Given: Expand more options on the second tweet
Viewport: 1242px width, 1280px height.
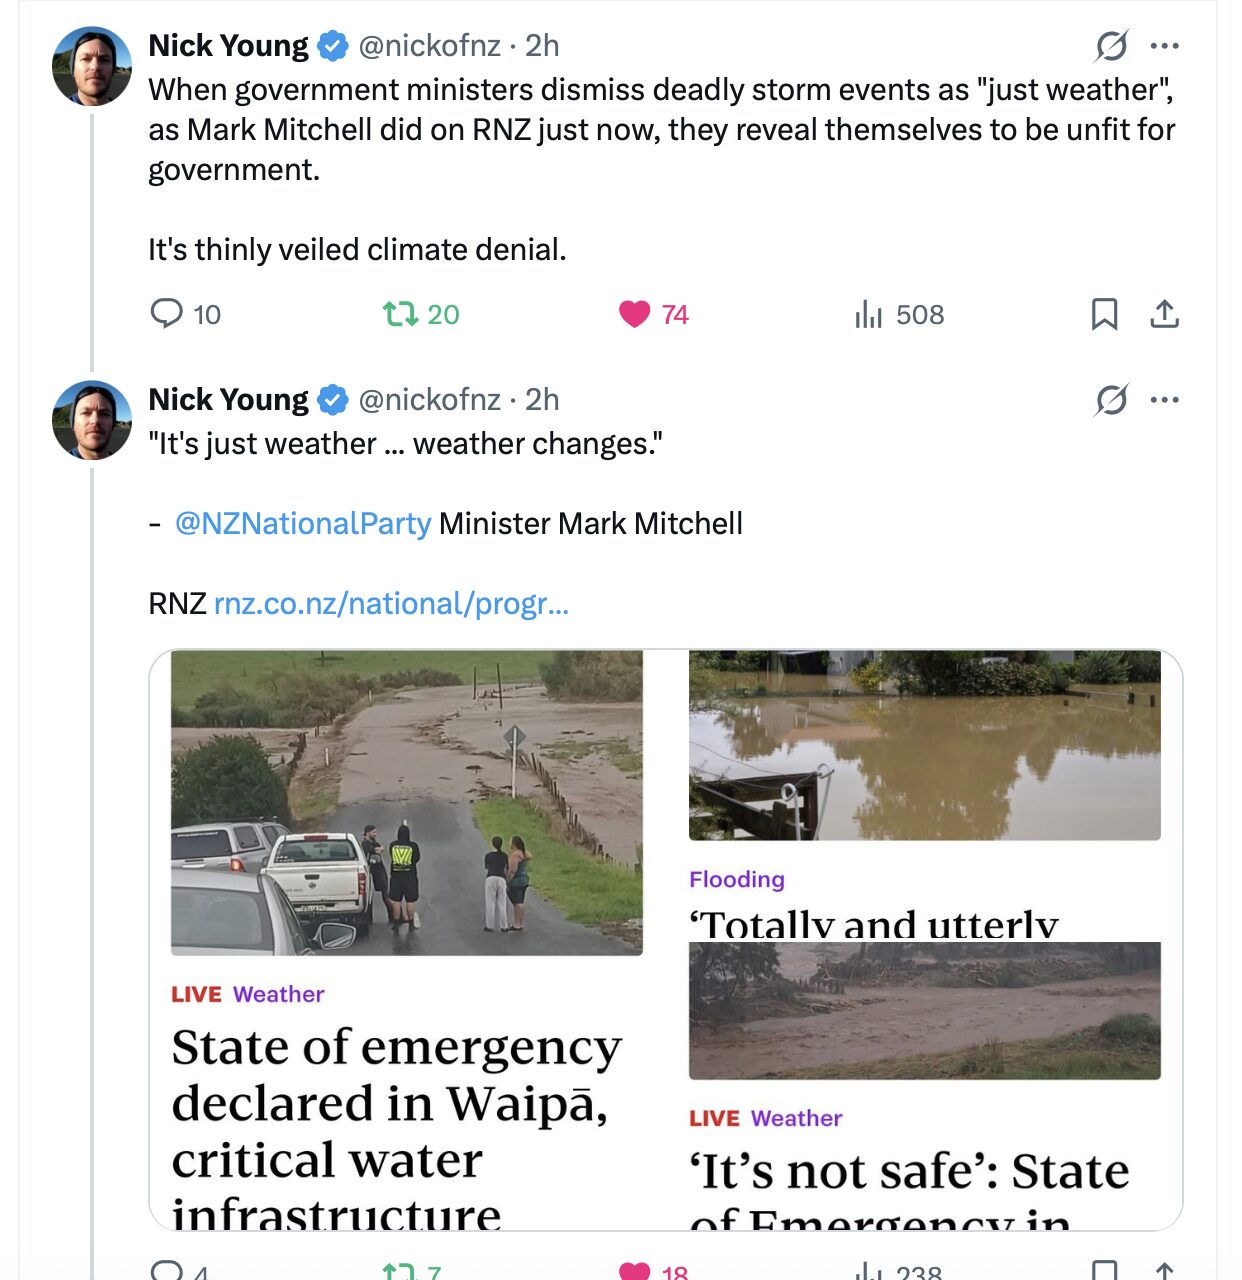Looking at the screenshot, I should (1165, 399).
